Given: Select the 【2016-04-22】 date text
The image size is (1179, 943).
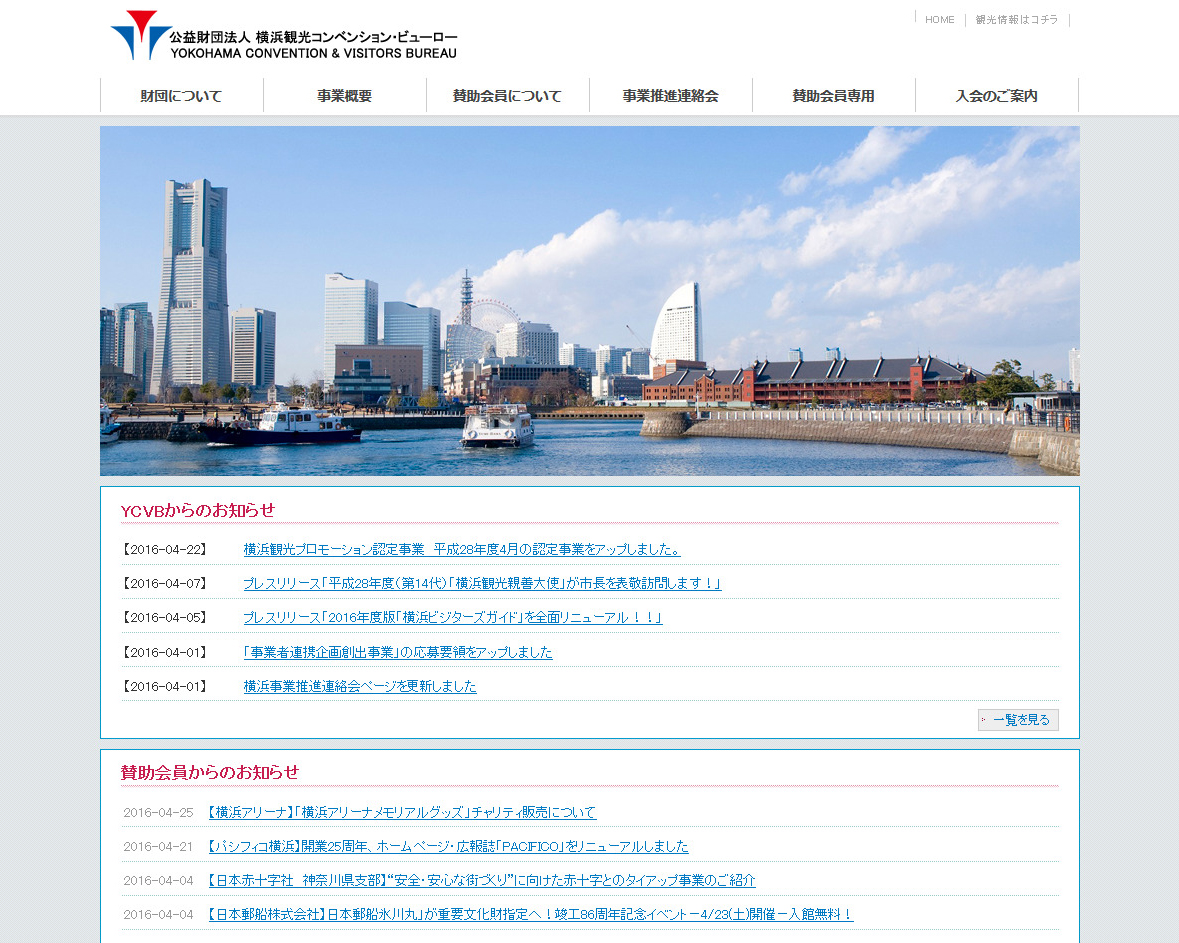Looking at the screenshot, I should click(x=165, y=550).
